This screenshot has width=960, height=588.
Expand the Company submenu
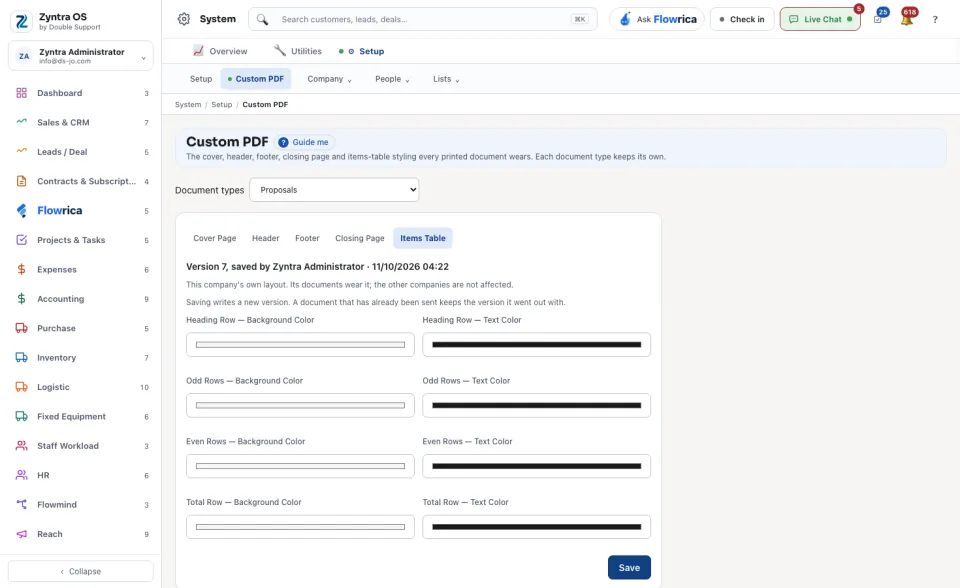(x=329, y=79)
